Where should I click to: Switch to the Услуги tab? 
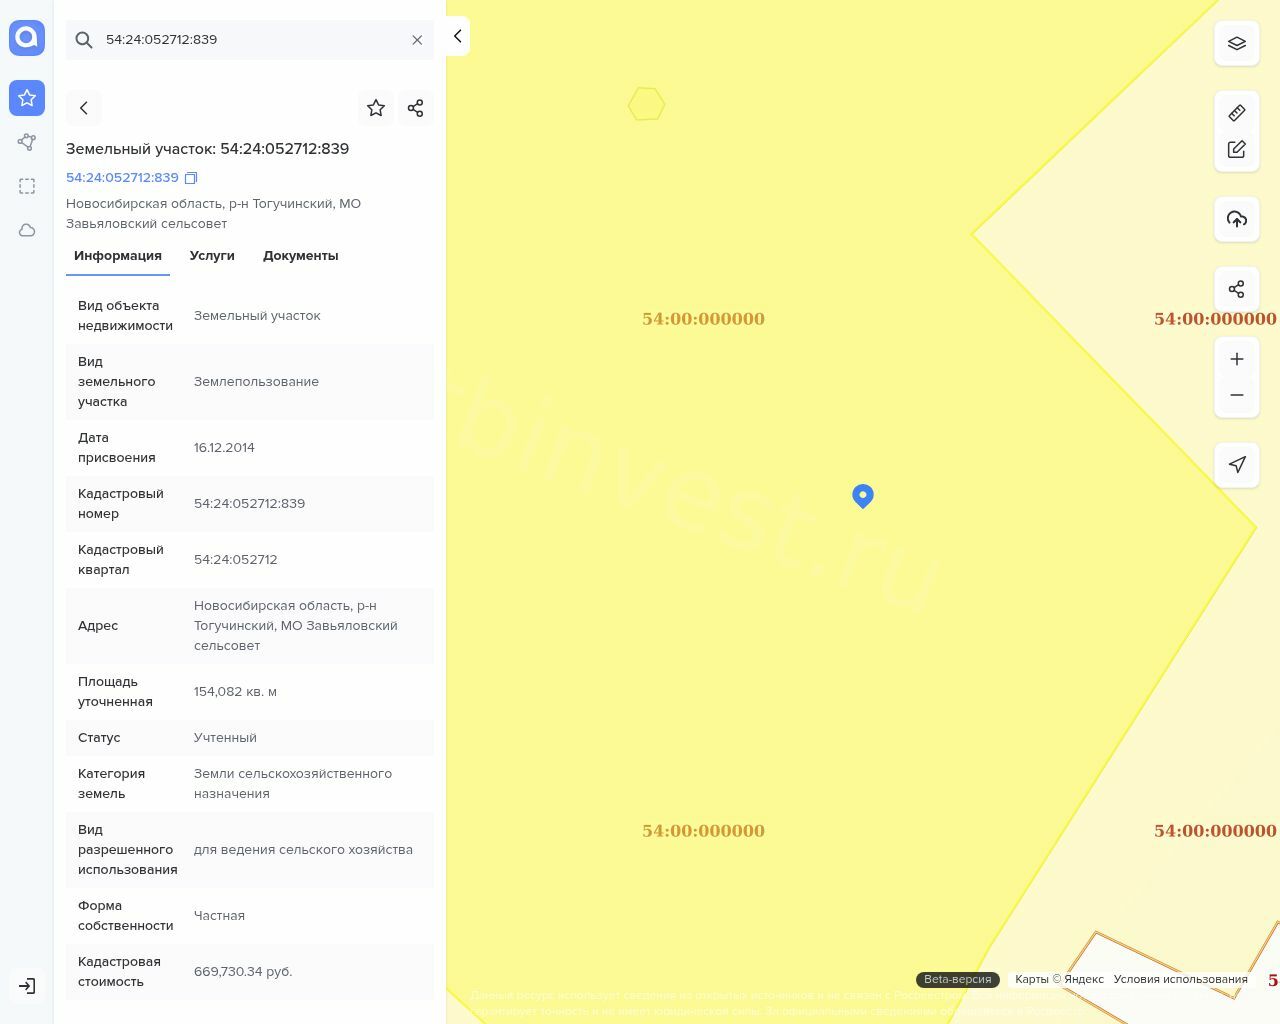212,256
